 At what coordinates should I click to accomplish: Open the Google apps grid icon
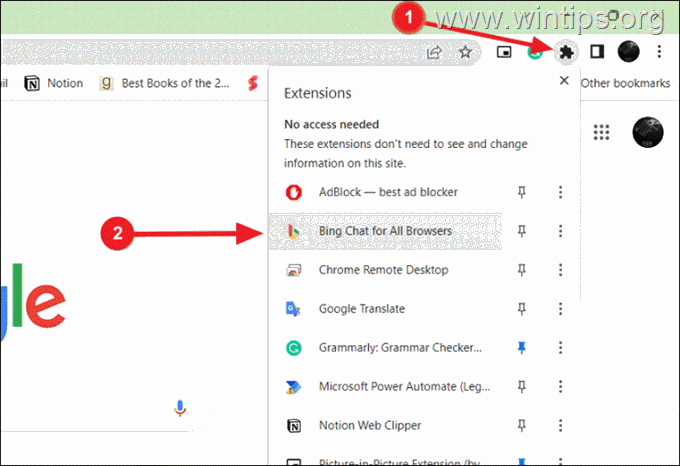[x=602, y=132]
